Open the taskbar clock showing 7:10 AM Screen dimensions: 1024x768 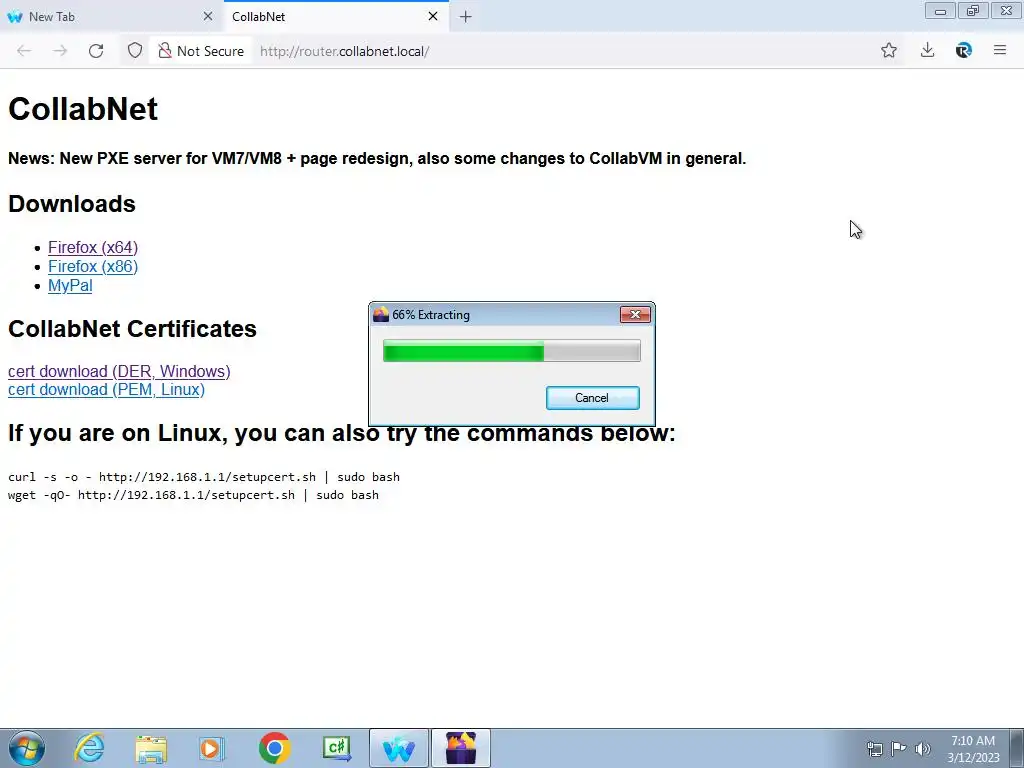point(973,749)
